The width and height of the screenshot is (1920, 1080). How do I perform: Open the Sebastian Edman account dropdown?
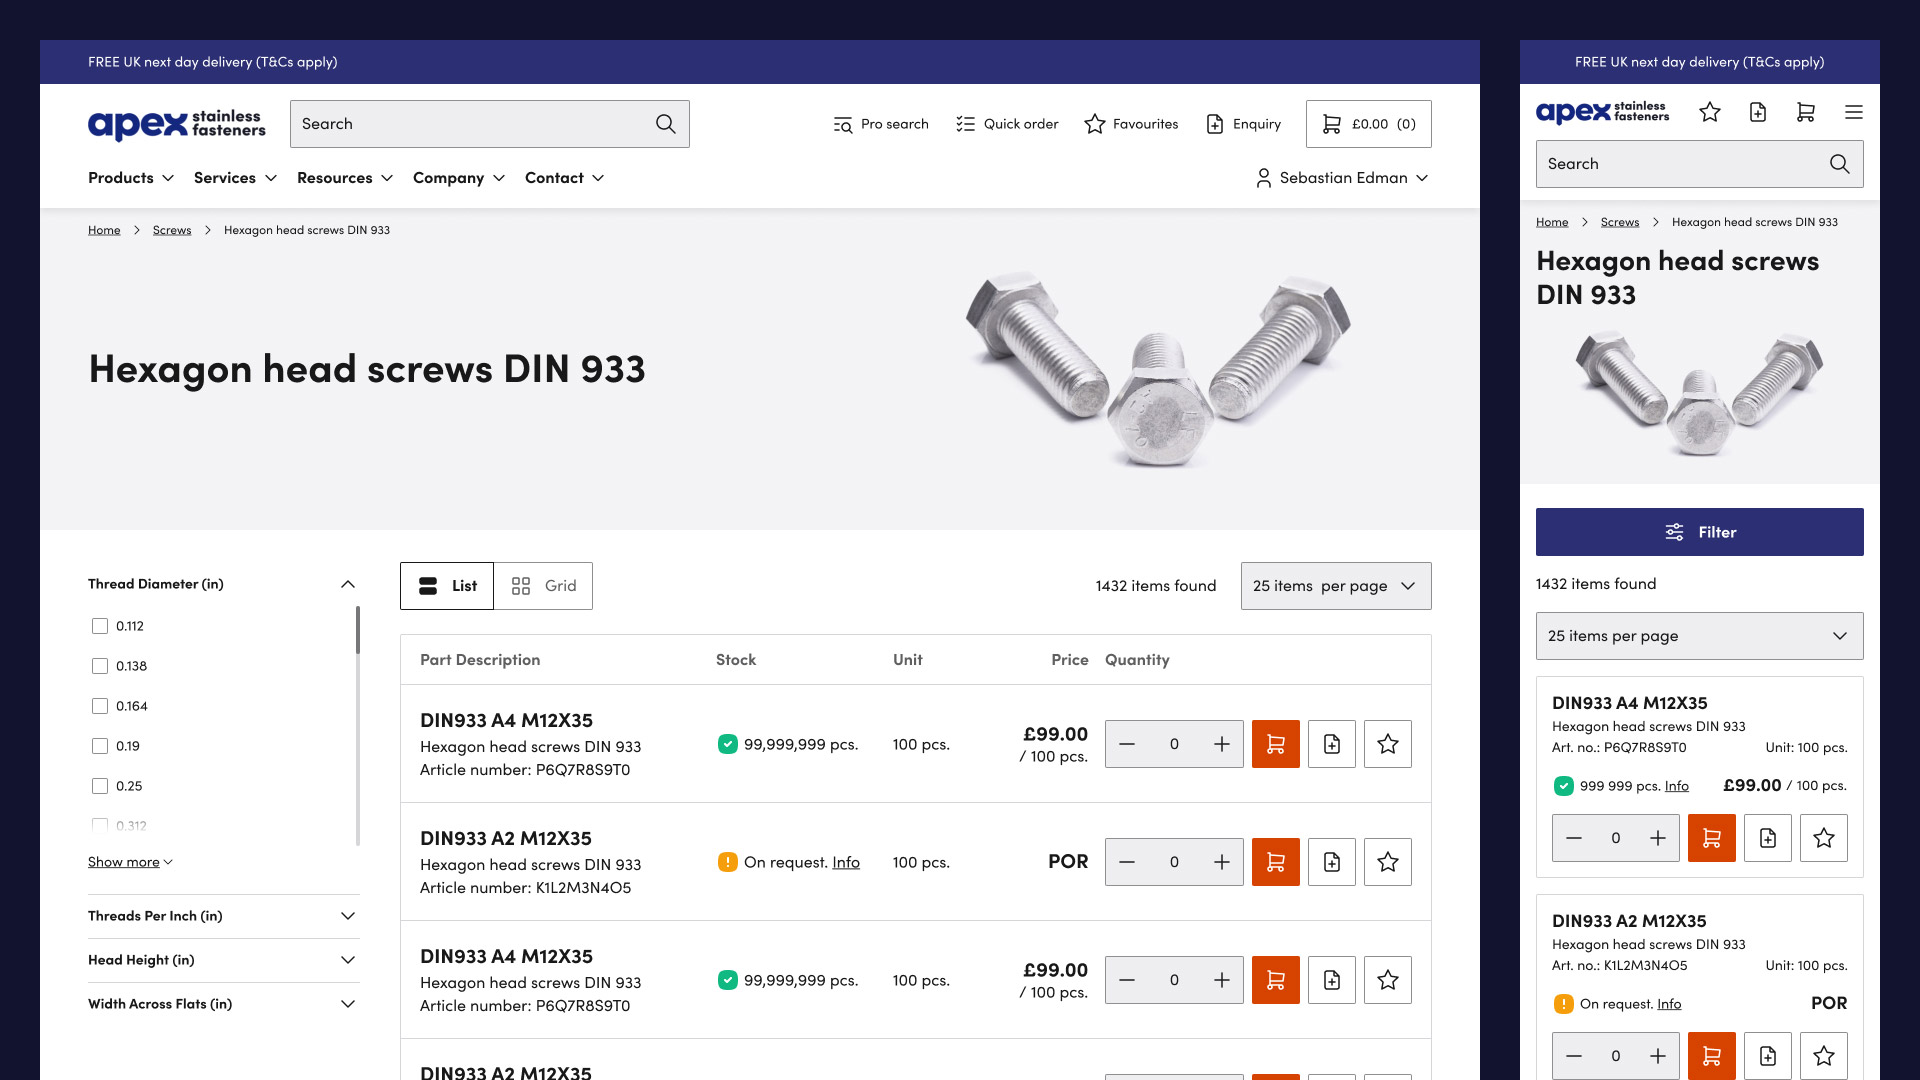[1342, 178]
